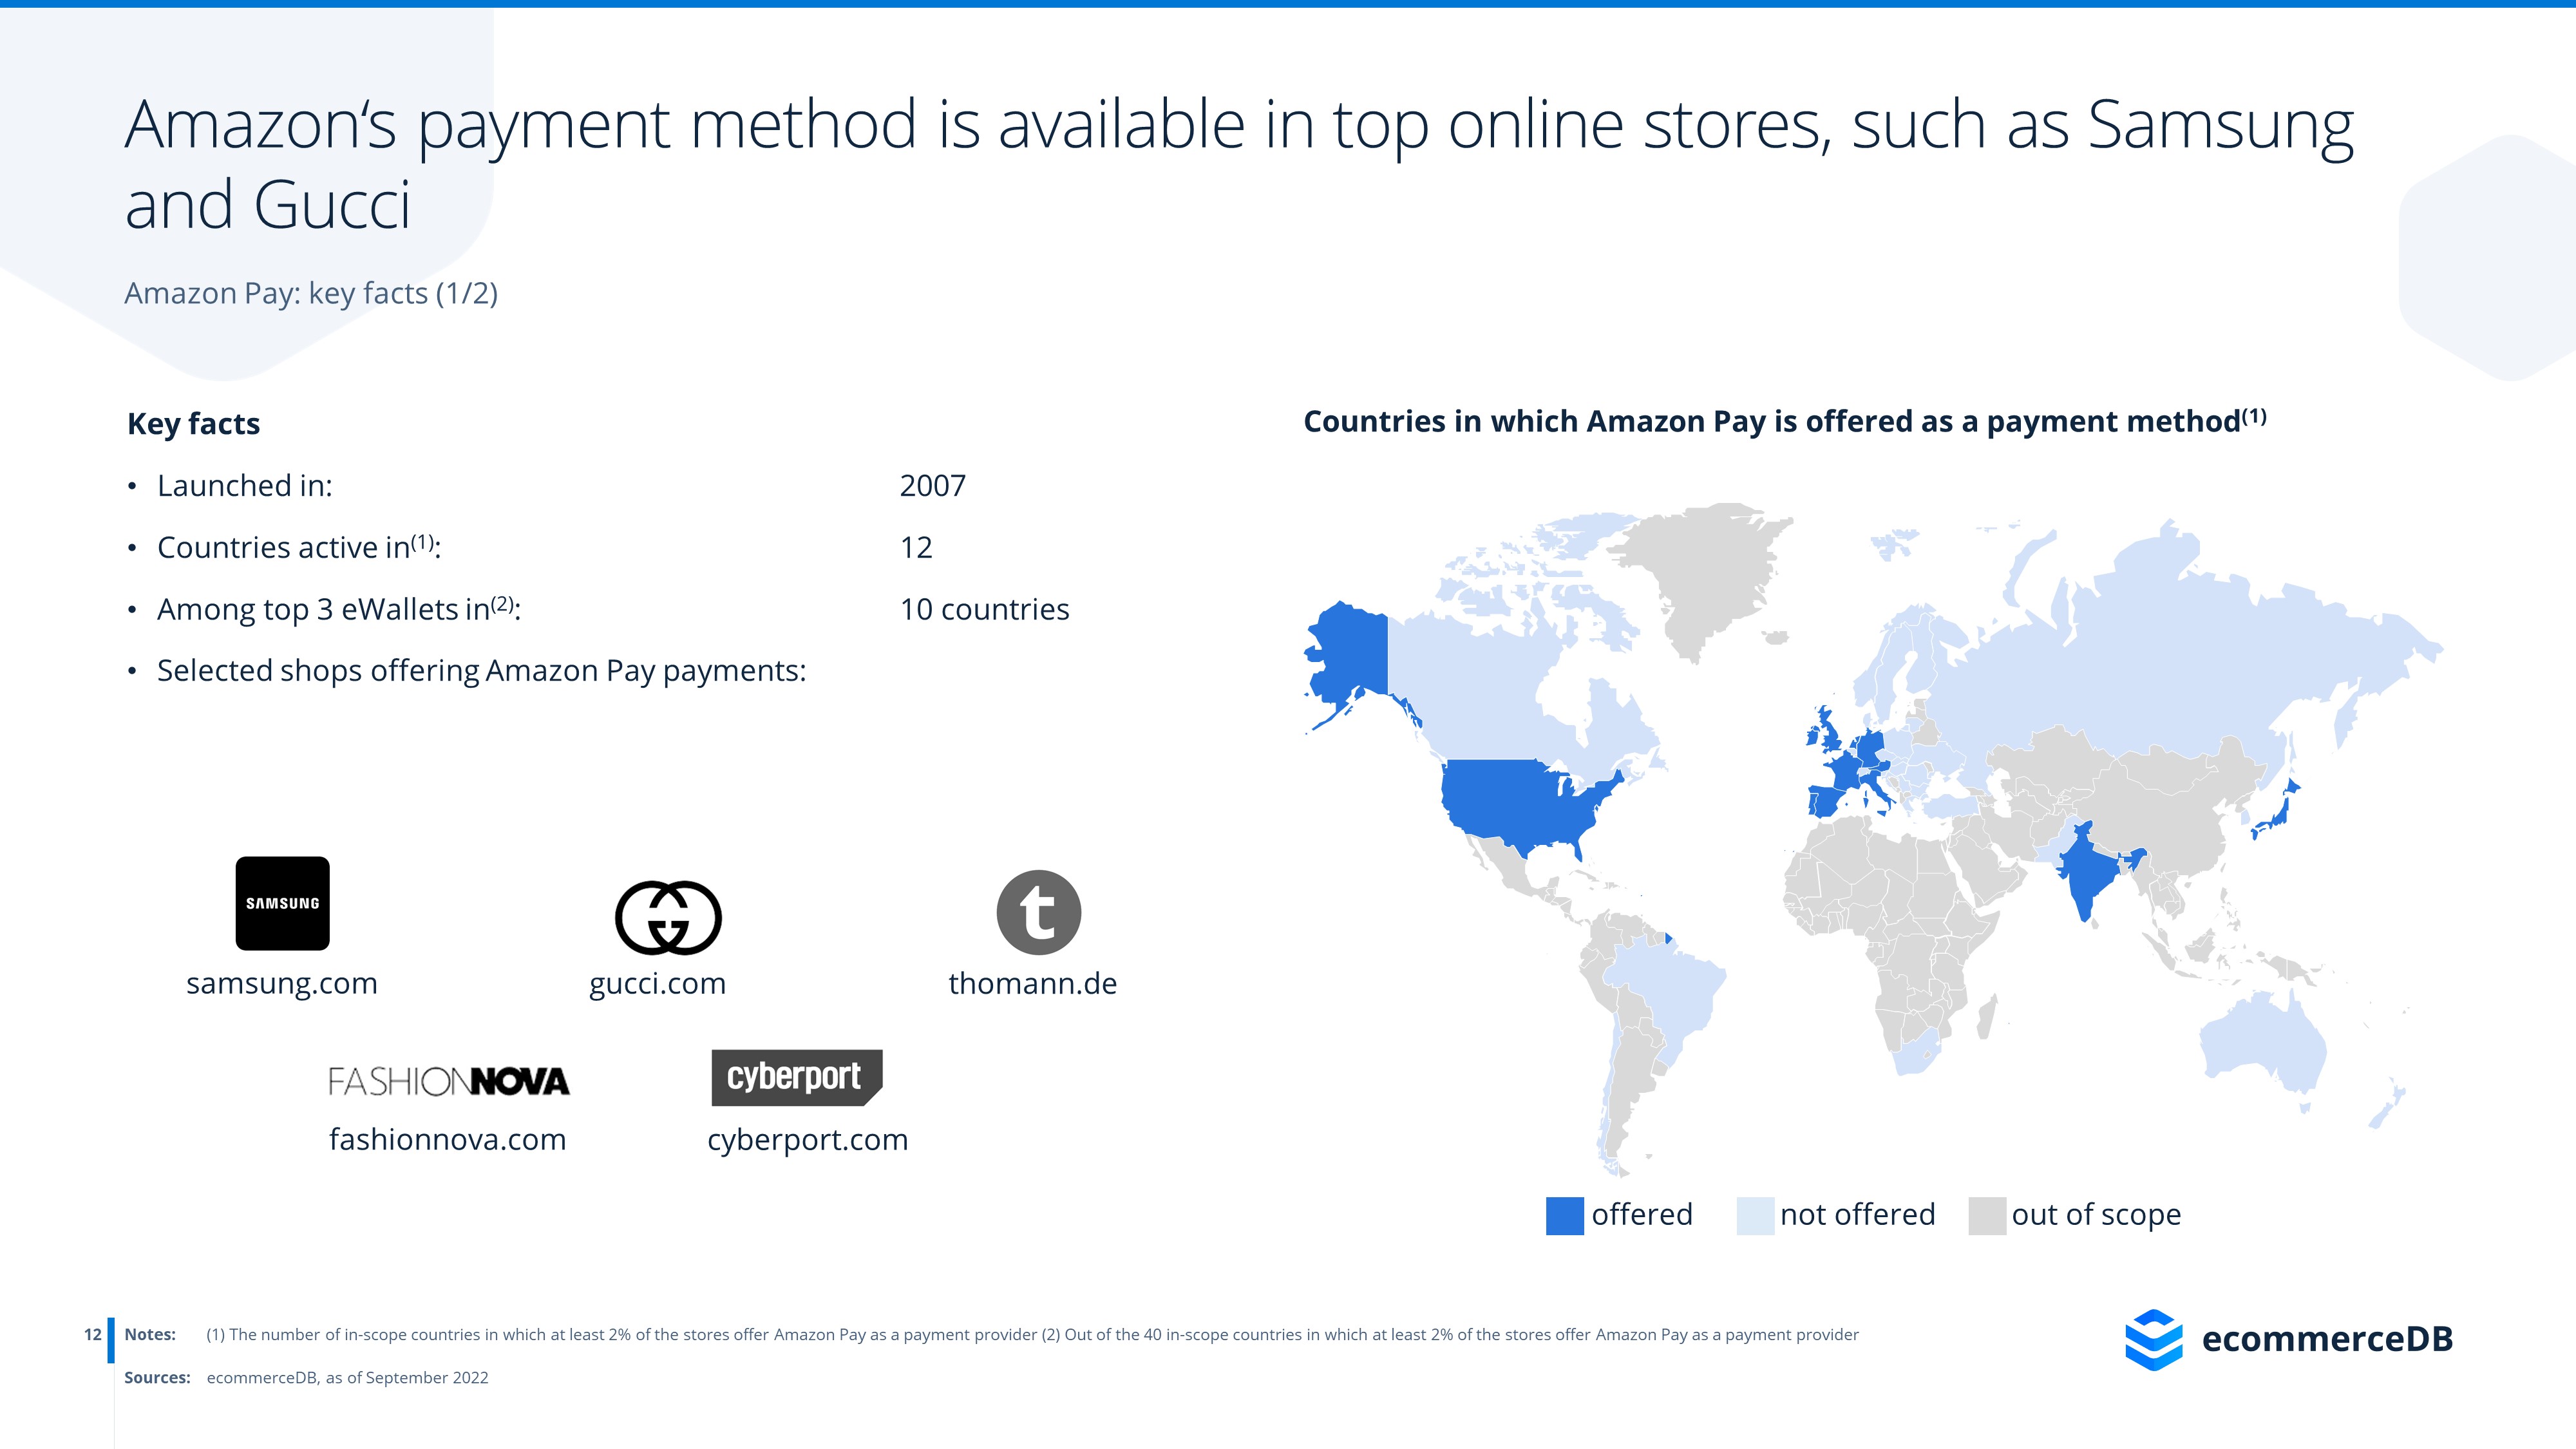Image resolution: width=2576 pixels, height=1449 pixels.
Task: Open the thomann.de link text
Action: click(1032, 983)
